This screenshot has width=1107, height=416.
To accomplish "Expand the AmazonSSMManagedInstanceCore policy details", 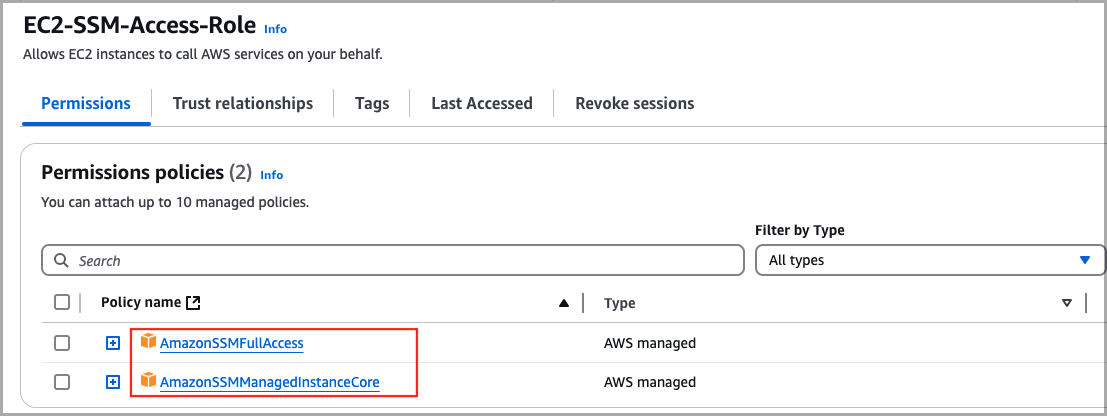I will pyautogui.click(x=113, y=382).
